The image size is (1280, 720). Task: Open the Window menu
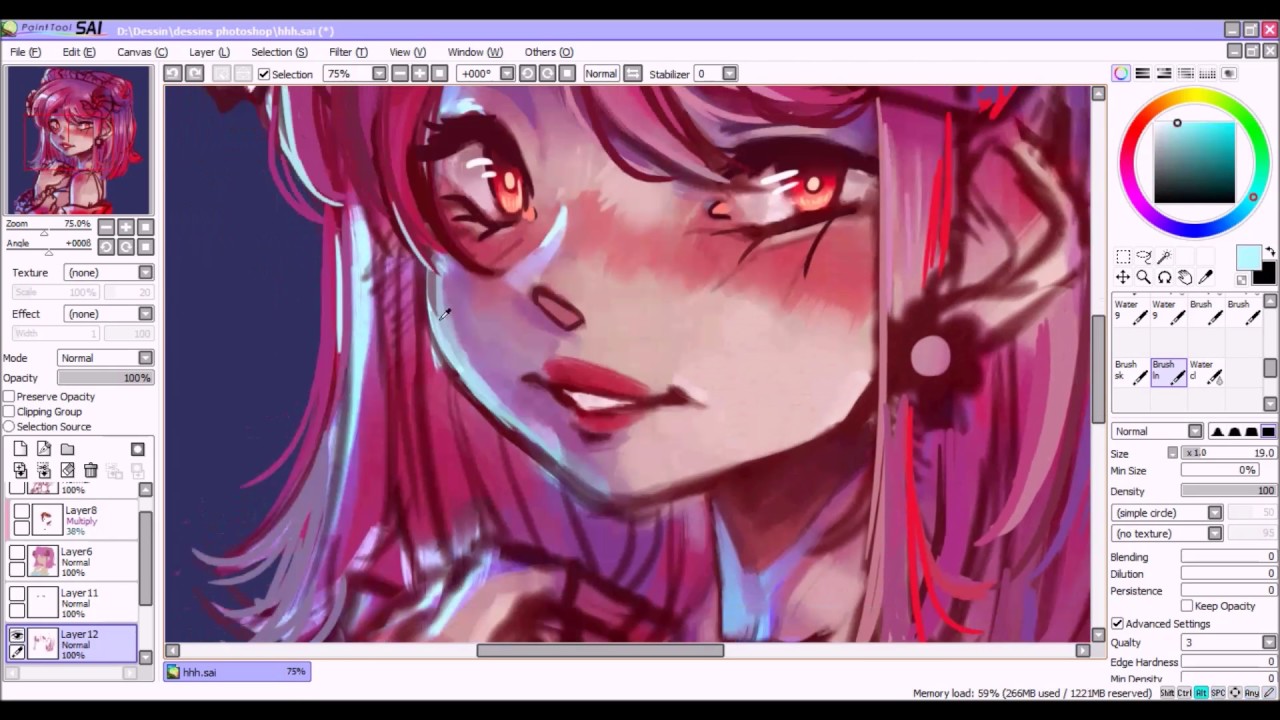pyautogui.click(x=475, y=52)
